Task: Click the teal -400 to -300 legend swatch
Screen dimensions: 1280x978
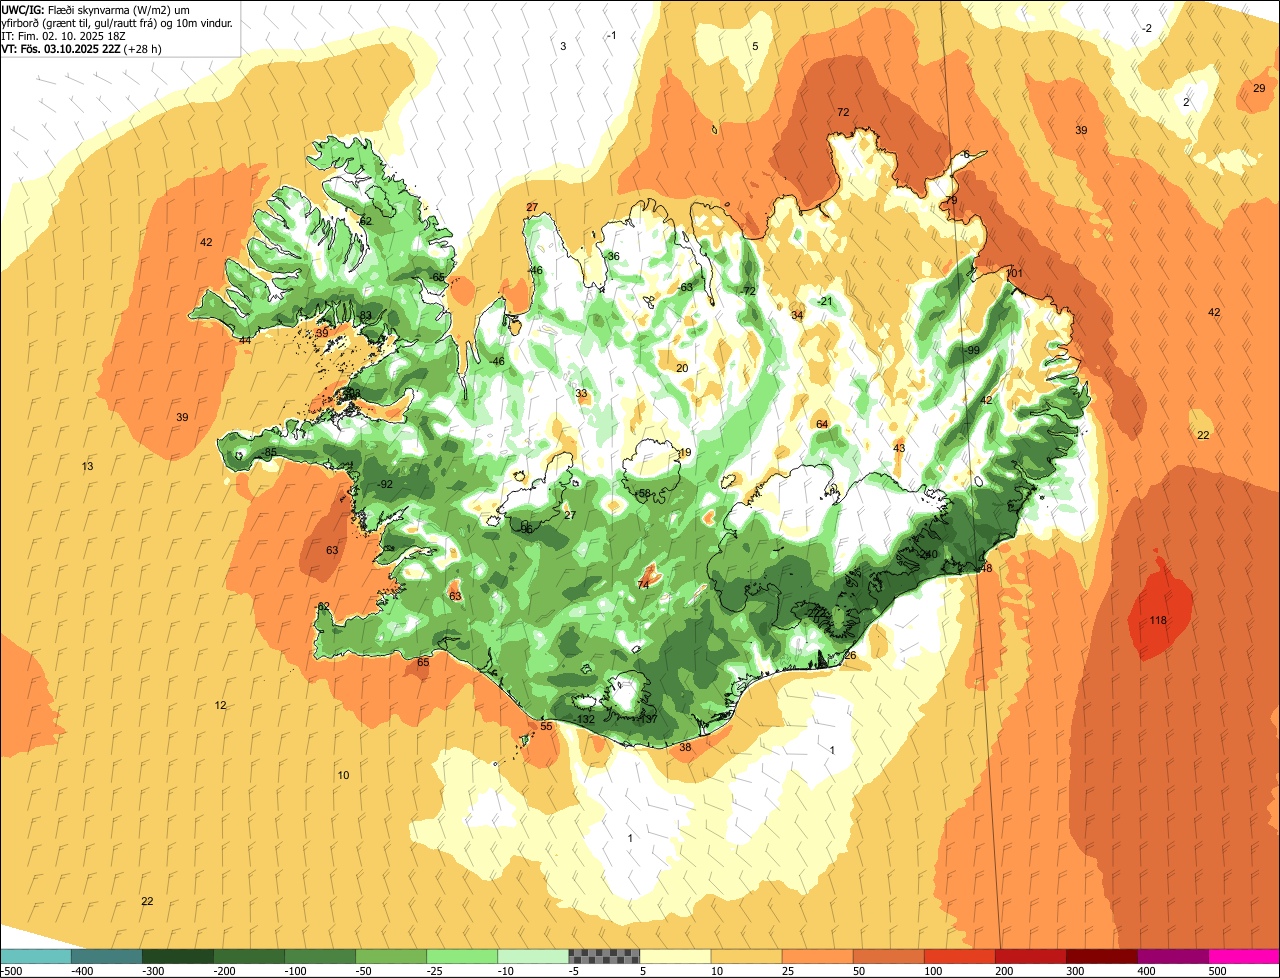Action: (107, 956)
